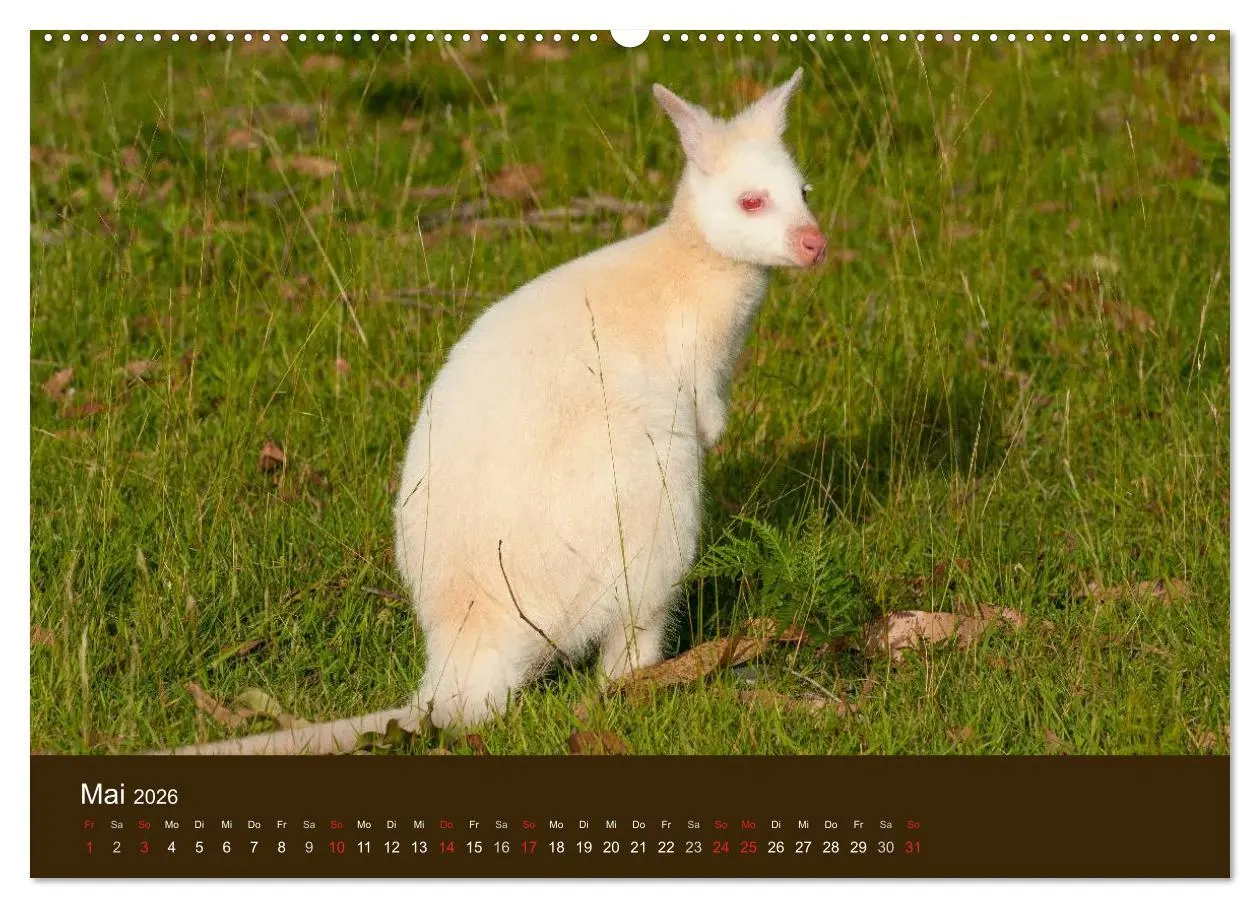Select the year label 2026

tap(155, 798)
